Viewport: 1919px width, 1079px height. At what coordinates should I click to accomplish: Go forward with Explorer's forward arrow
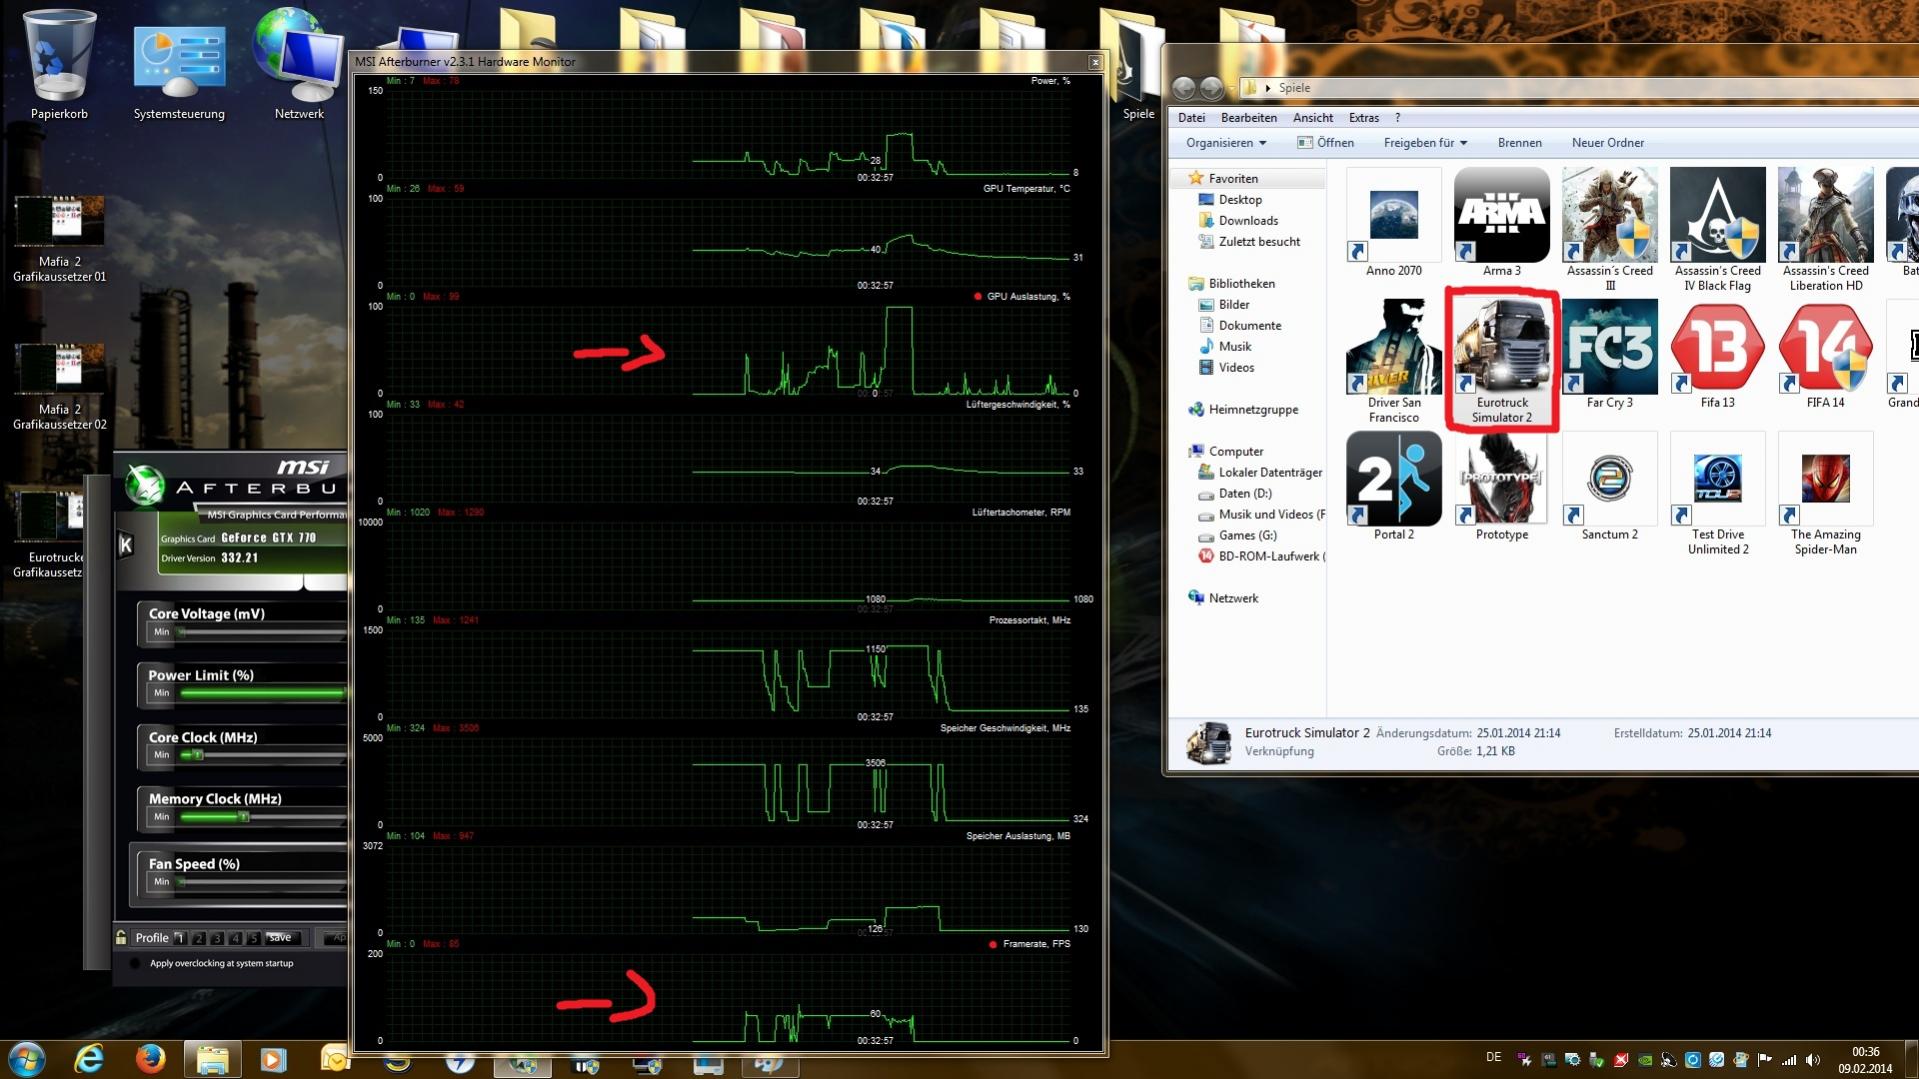coord(1211,88)
